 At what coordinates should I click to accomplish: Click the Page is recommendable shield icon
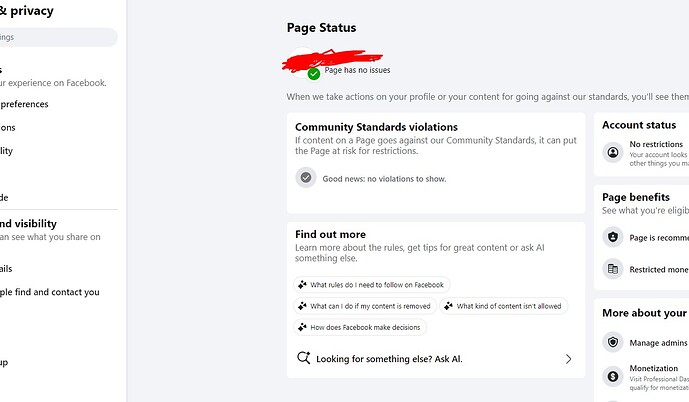click(x=613, y=237)
